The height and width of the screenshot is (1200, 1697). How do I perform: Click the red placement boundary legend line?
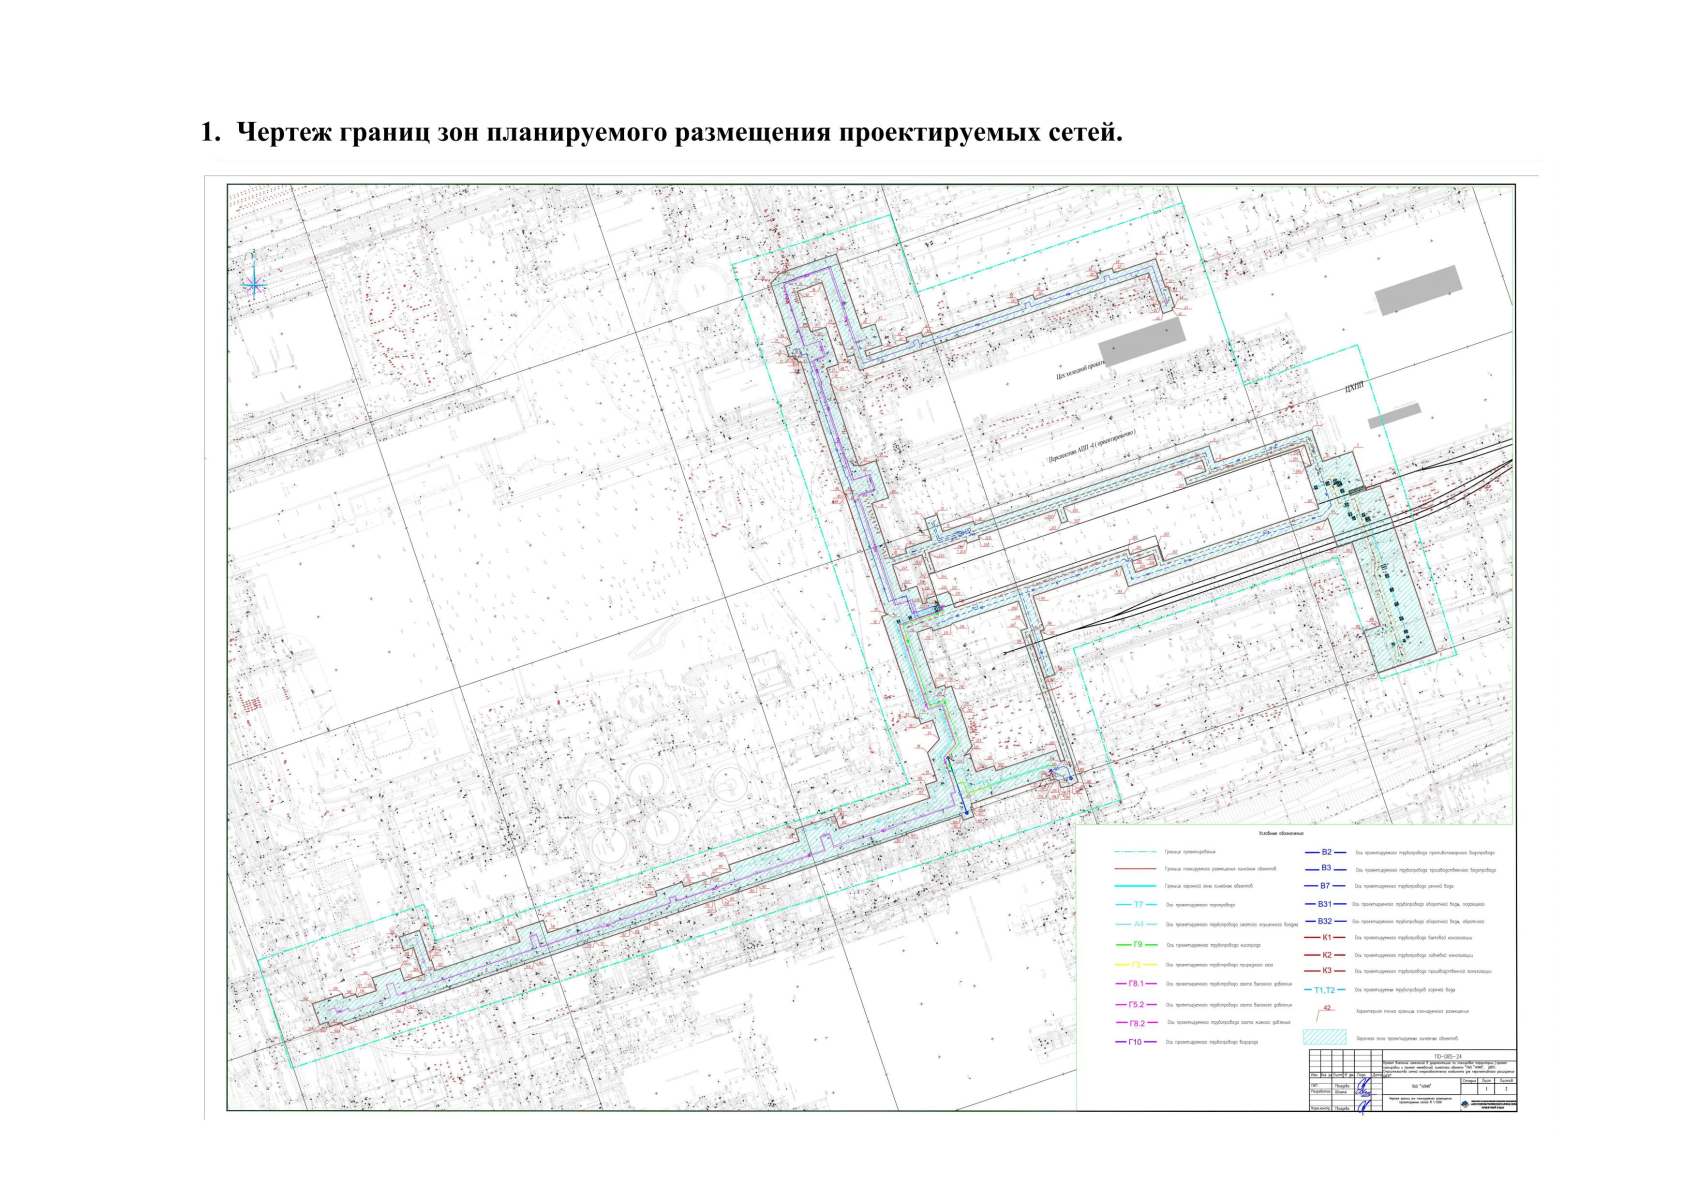pyautogui.click(x=1135, y=869)
